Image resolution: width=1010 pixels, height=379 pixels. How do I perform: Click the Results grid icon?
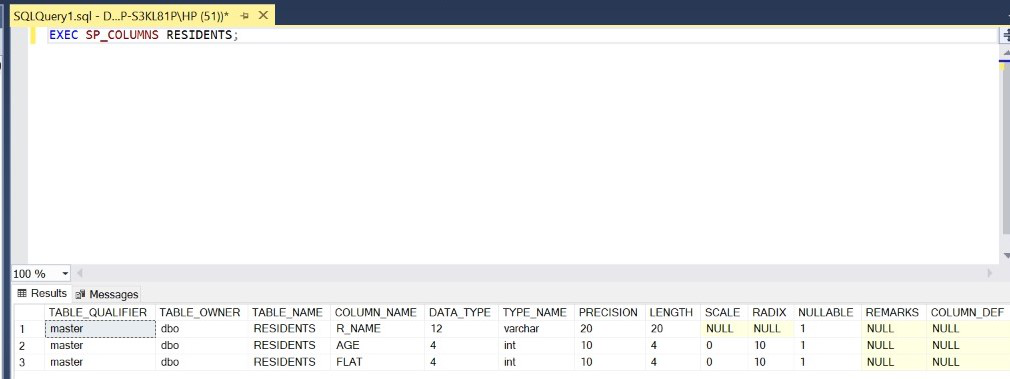point(22,293)
